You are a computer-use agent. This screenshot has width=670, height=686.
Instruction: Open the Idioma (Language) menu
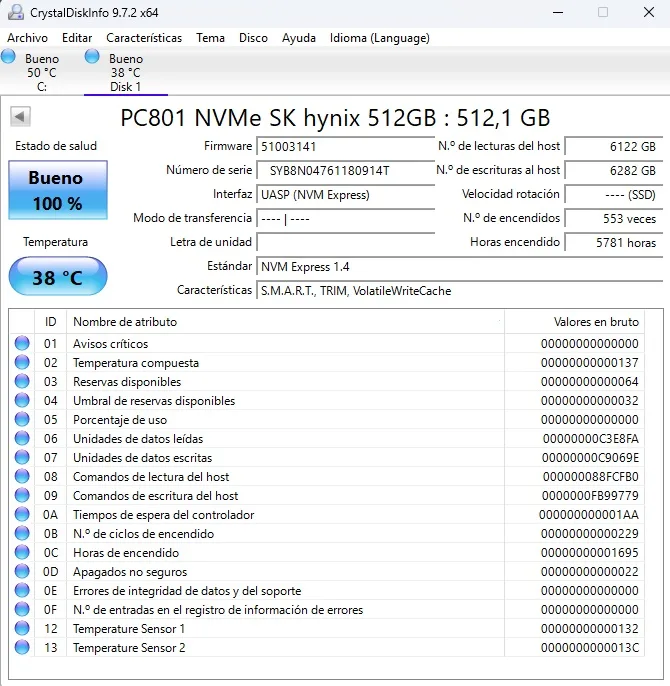click(379, 38)
